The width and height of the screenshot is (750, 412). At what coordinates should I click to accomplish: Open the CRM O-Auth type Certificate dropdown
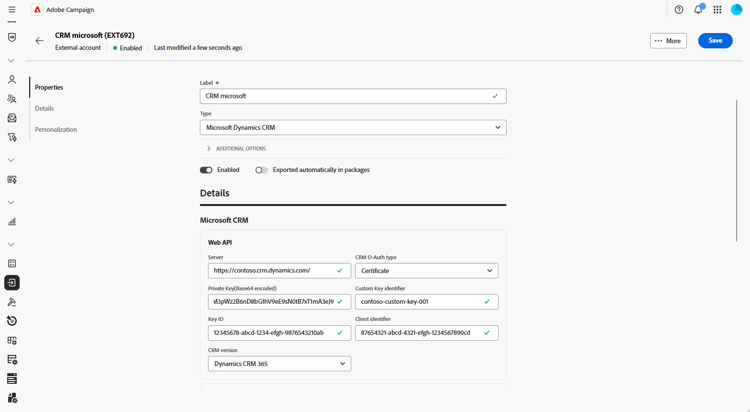click(x=426, y=271)
